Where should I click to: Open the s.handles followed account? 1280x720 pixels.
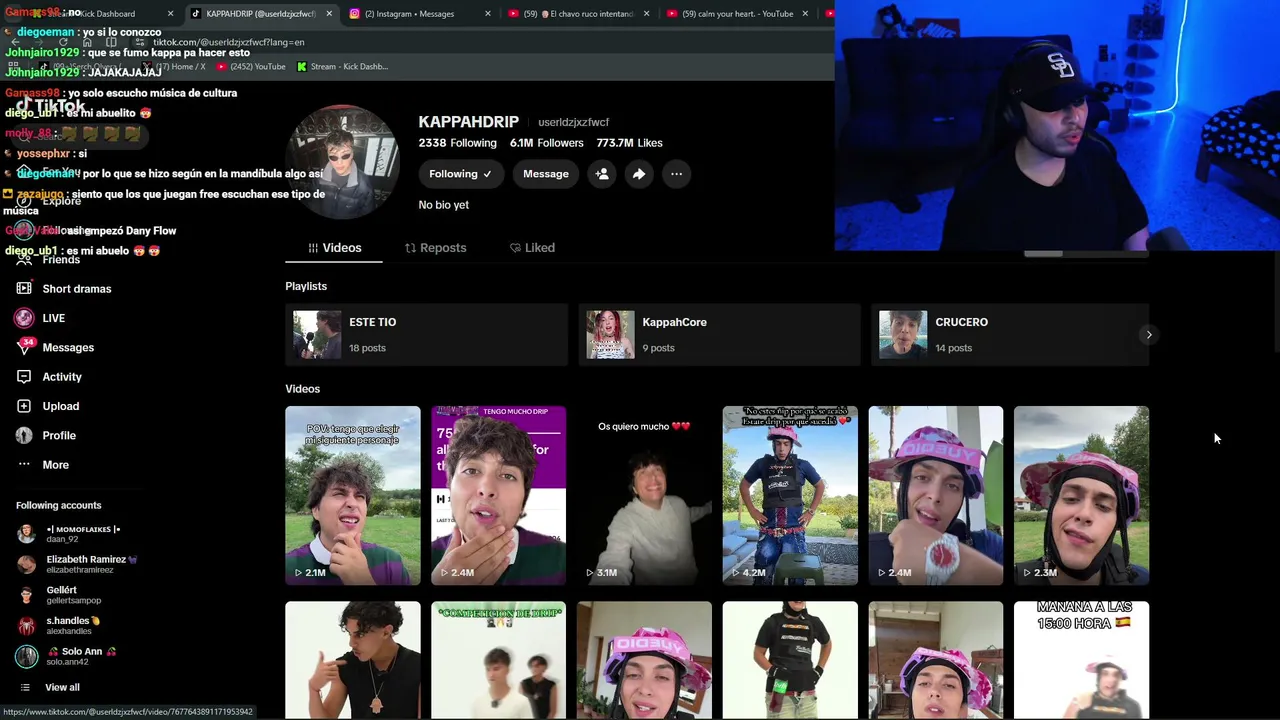[x=58, y=625]
